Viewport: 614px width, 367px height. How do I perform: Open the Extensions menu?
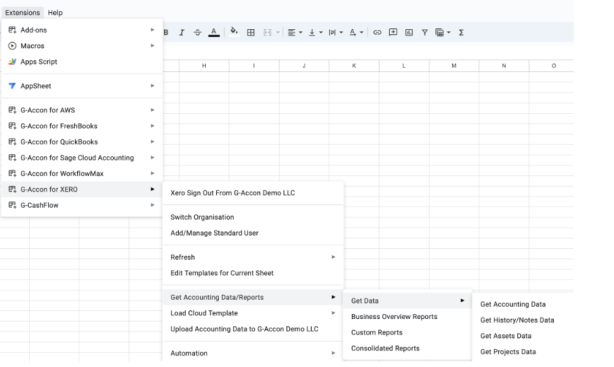coord(22,13)
